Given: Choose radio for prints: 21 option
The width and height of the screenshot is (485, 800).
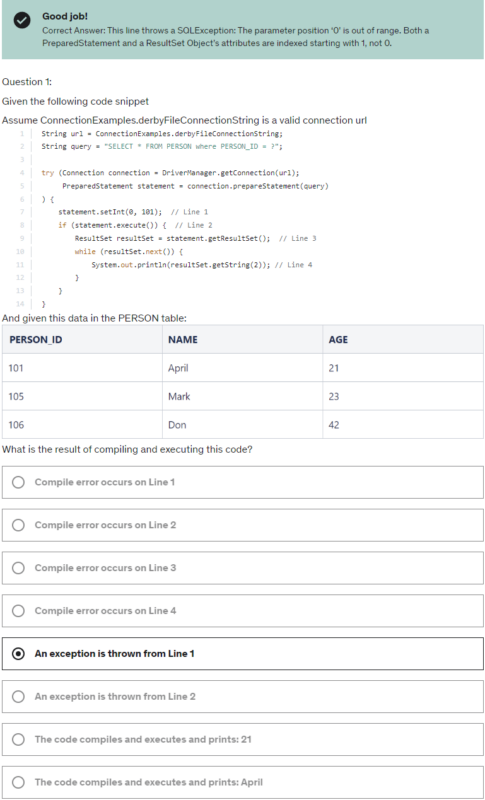Looking at the screenshot, I should [x=18, y=739].
